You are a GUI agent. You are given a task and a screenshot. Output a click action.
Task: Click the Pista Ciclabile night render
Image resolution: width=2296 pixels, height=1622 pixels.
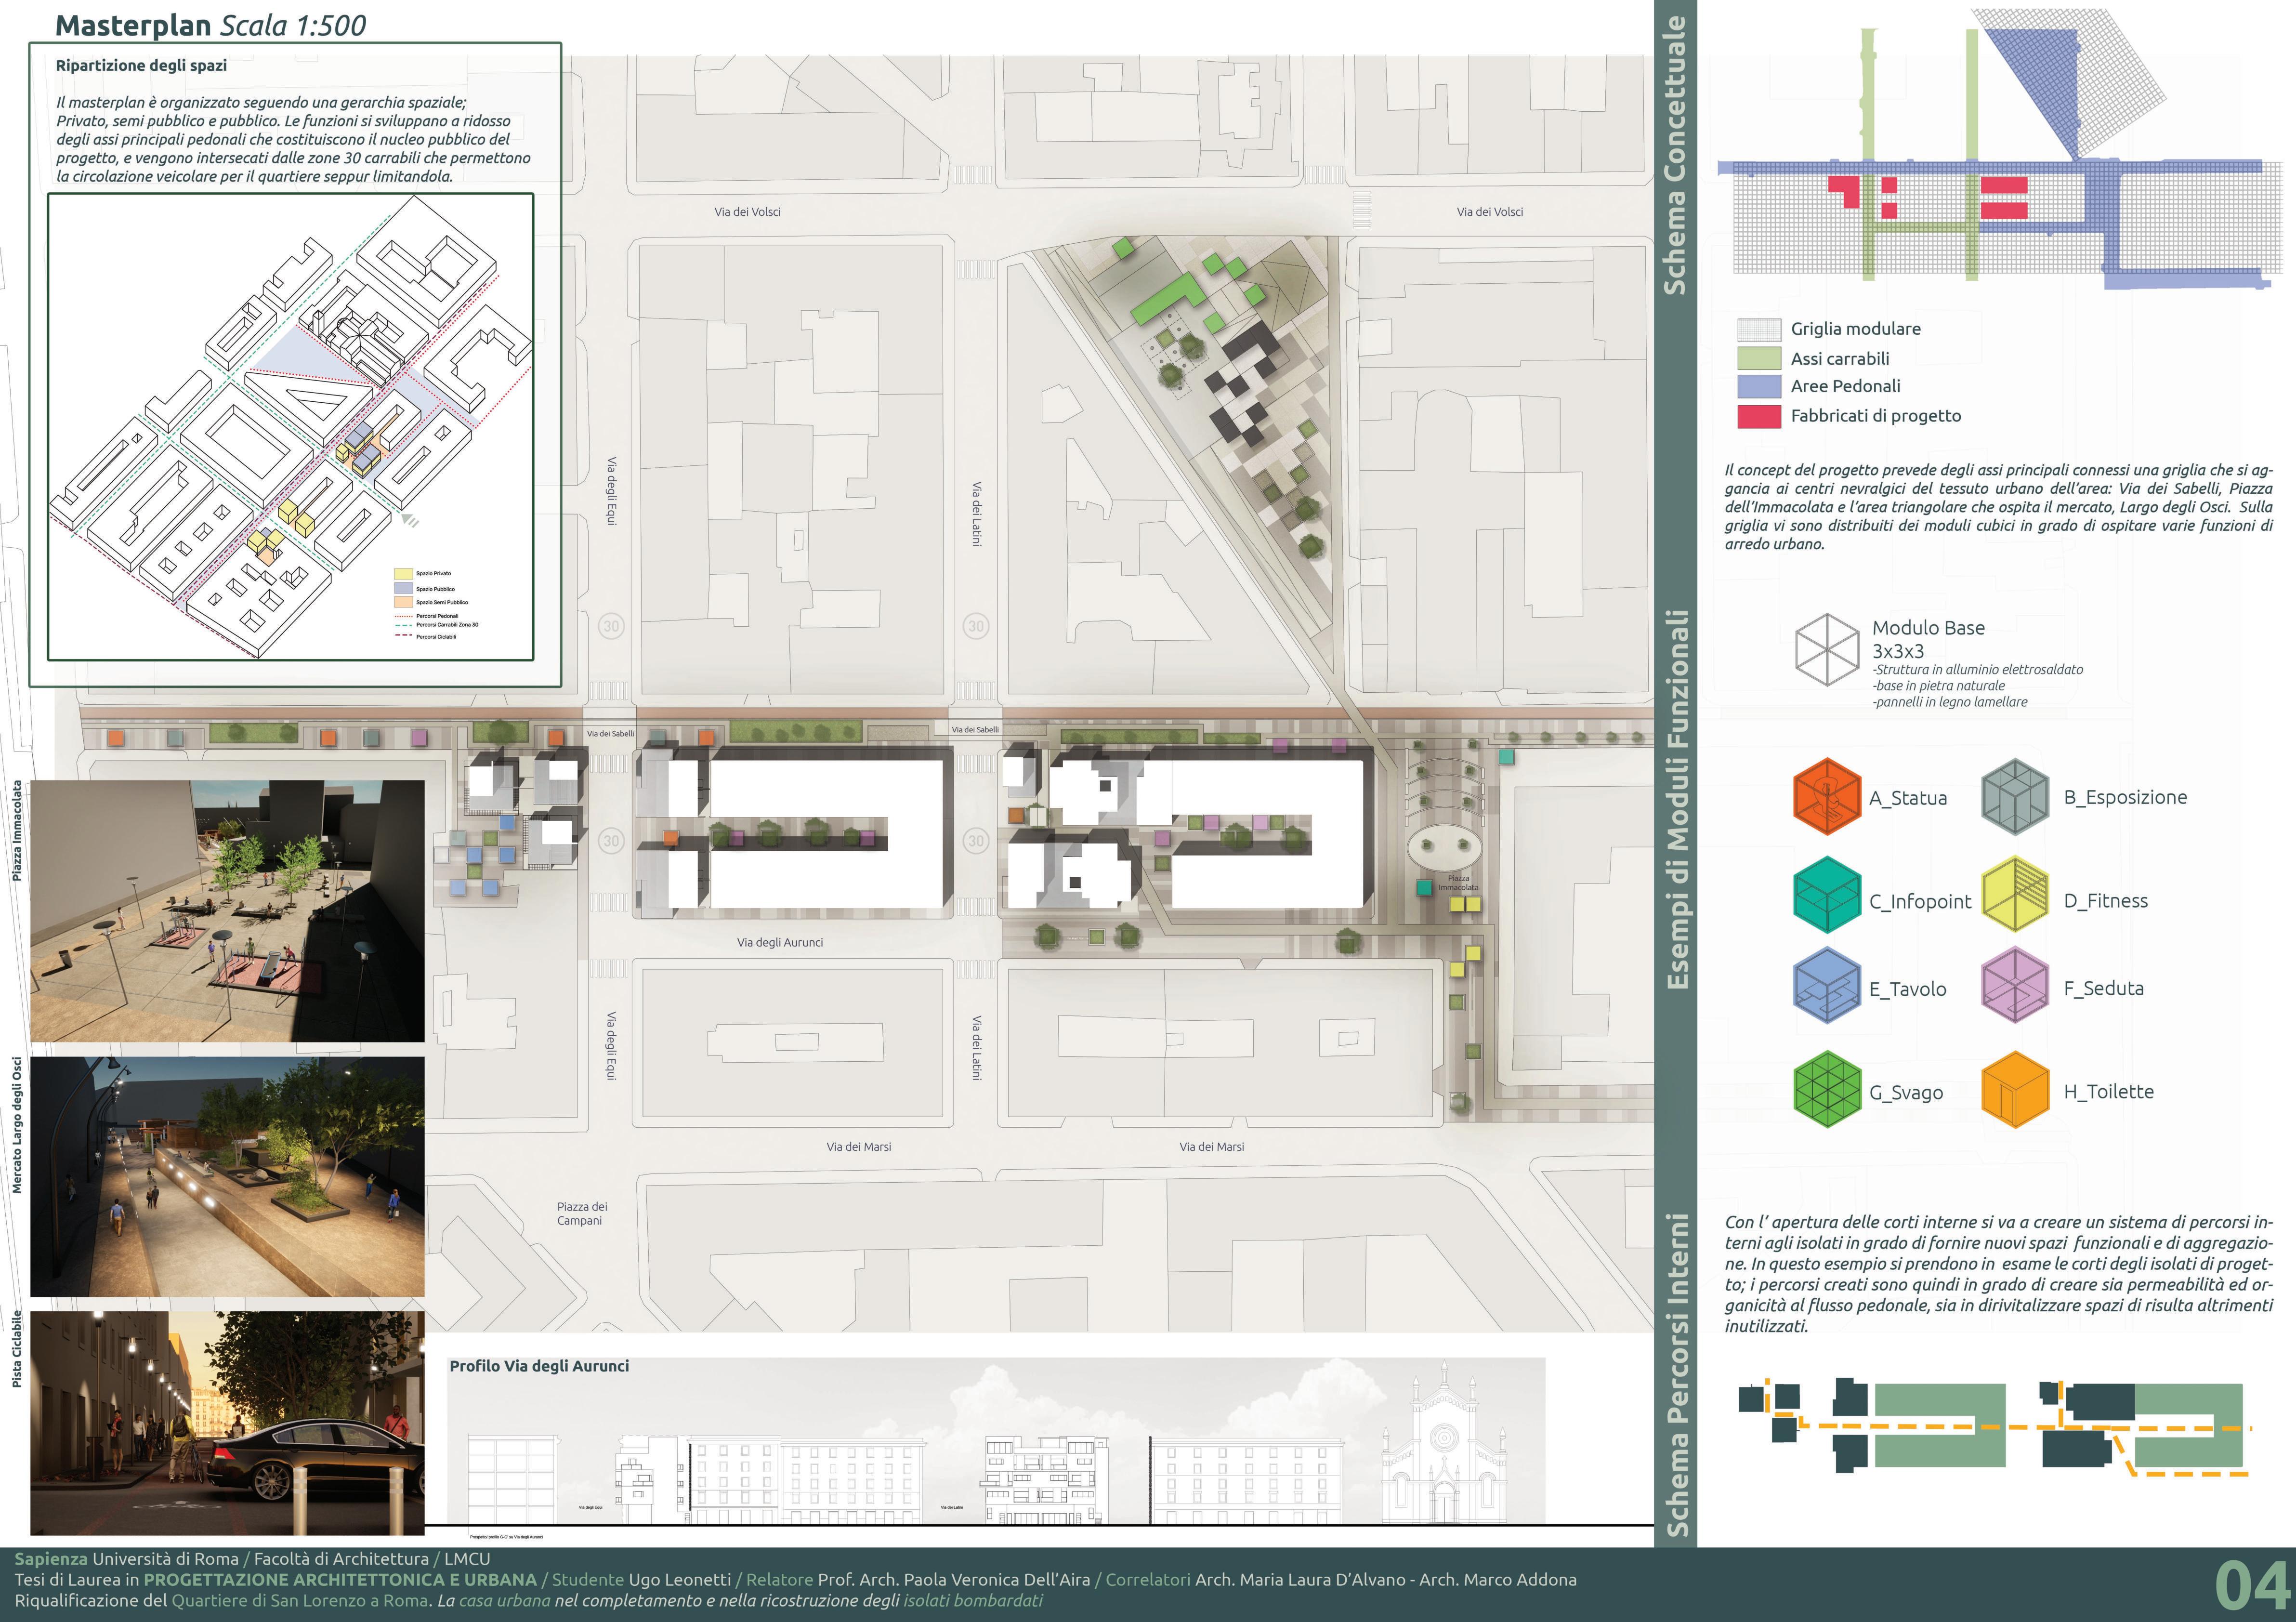click(227, 1423)
